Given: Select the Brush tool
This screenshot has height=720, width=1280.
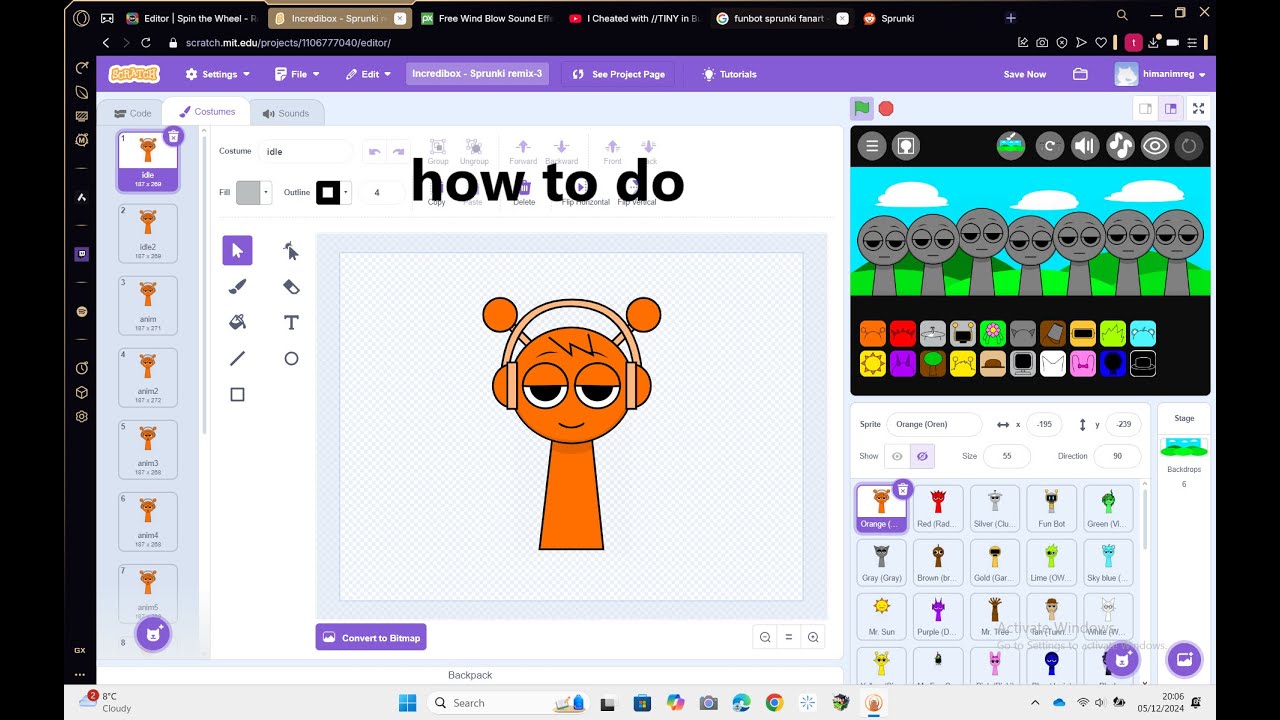Looking at the screenshot, I should point(237,286).
